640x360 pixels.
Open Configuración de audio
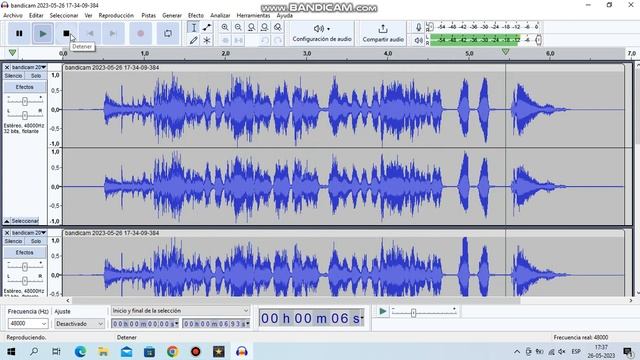tap(322, 33)
